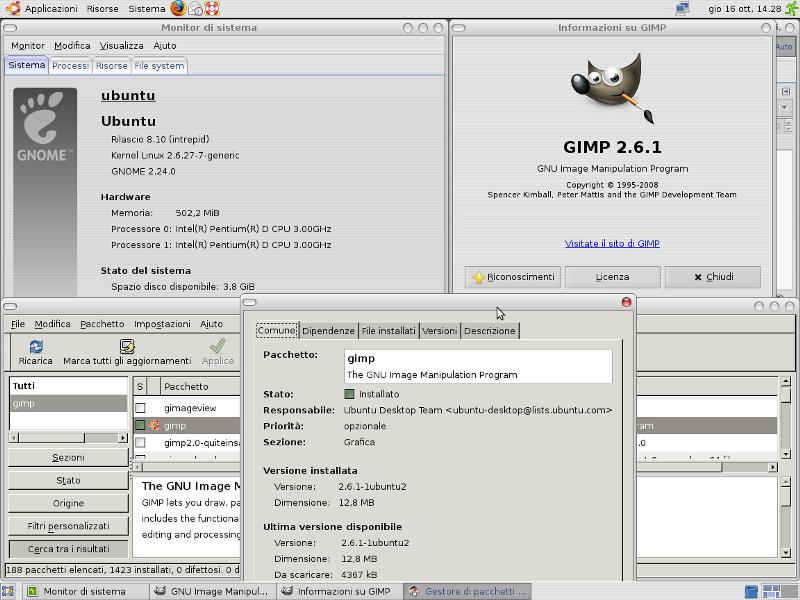Click the Stato filter button
Screen dimensions: 800x600
tap(68, 481)
